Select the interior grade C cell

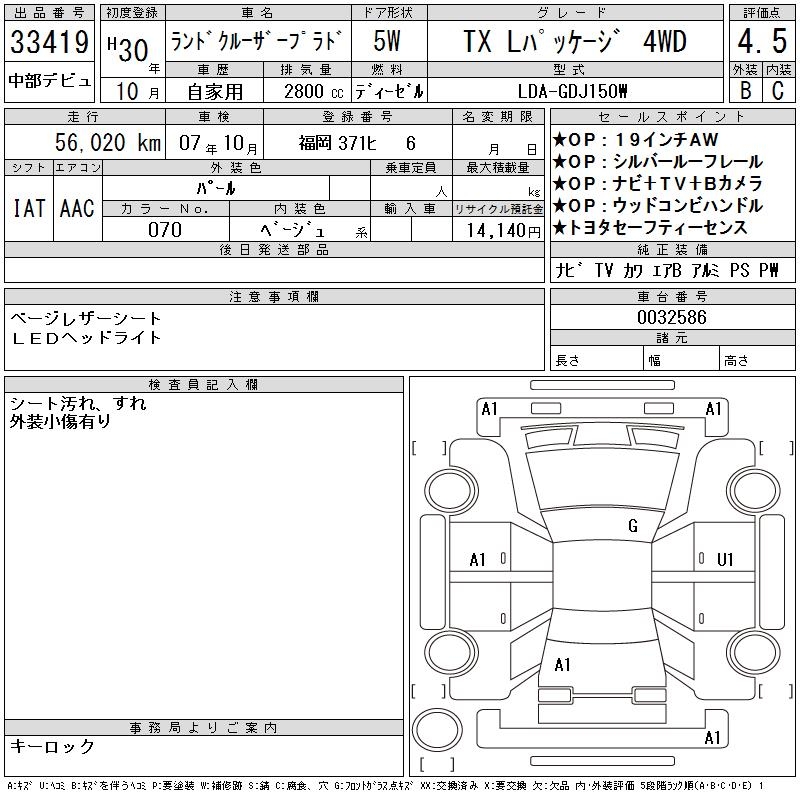tap(776, 89)
